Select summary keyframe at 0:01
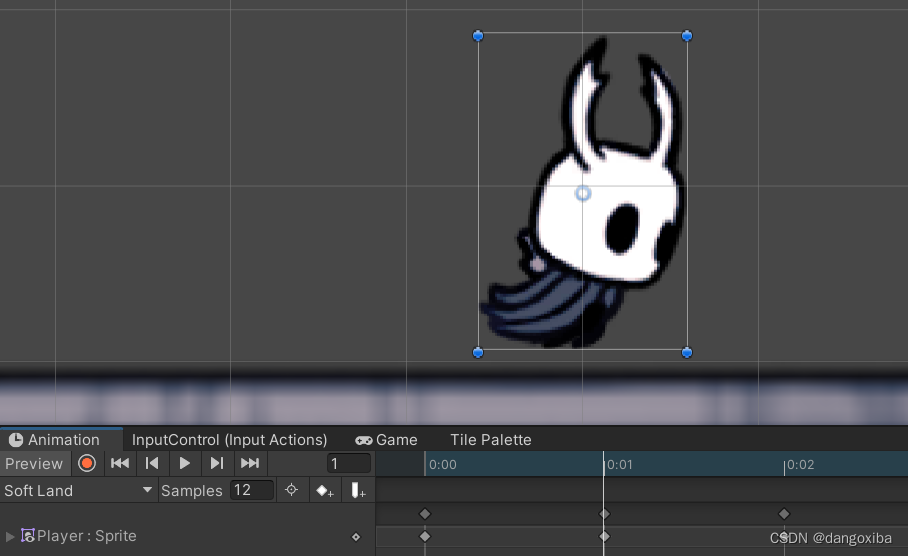Image resolution: width=908 pixels, height=556 pixels. [x=605, y=514]
